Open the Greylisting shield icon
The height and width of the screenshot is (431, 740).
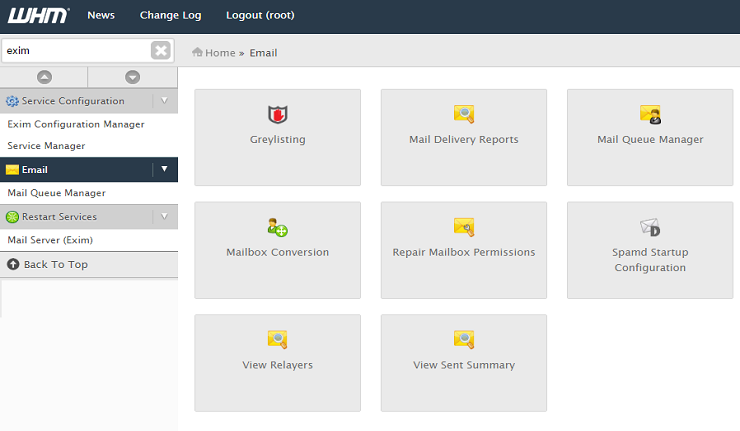pos(277,114)
